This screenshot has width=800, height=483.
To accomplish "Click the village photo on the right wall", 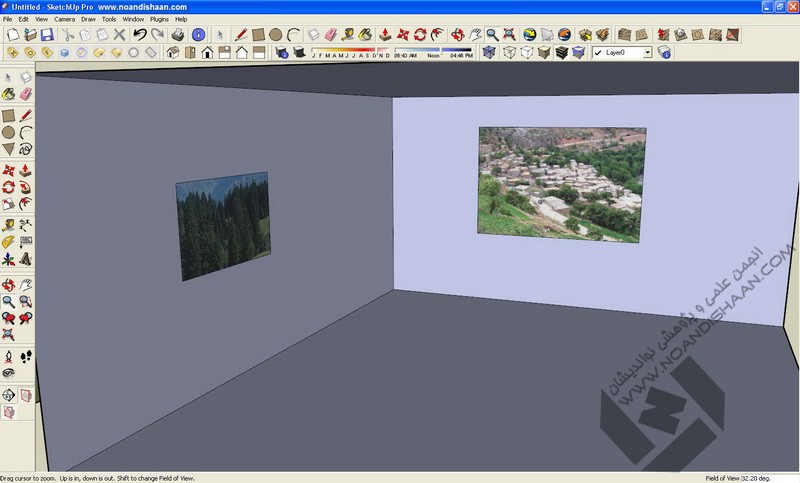I will click(561, 184).
